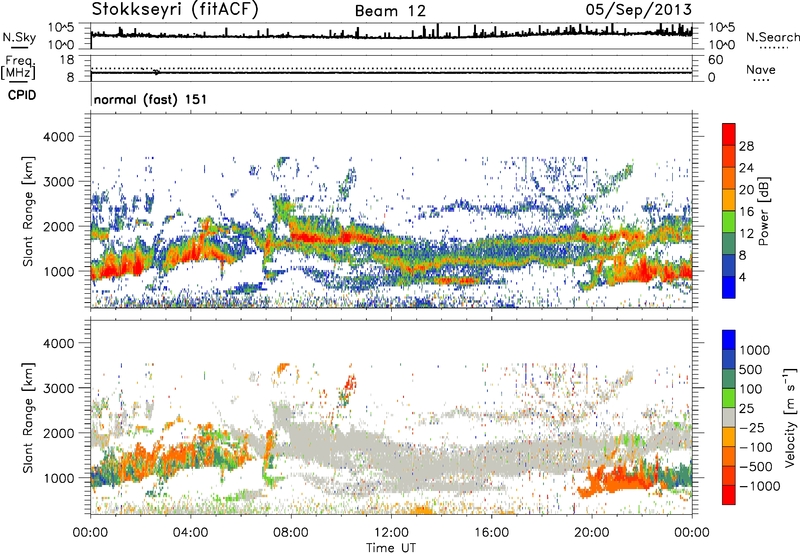
Task: Click the blue top of the velocity colorbar
Action: tap(729, 340)
